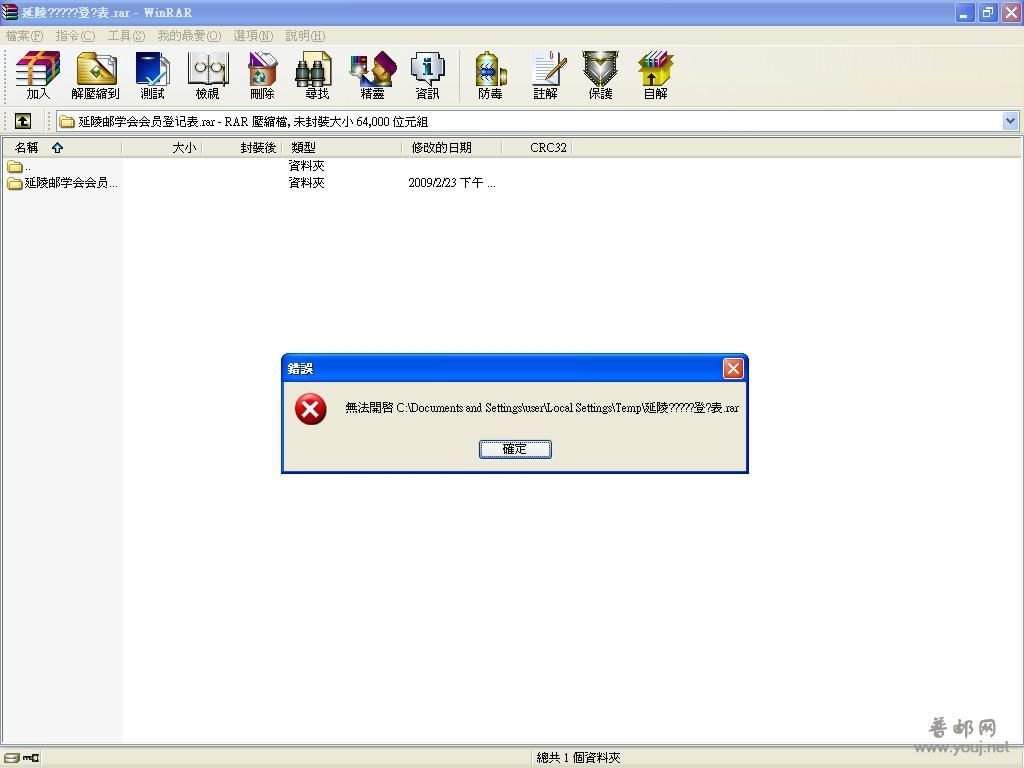
Task: Confirm error with 確定 button
Action: click(515, 449)
